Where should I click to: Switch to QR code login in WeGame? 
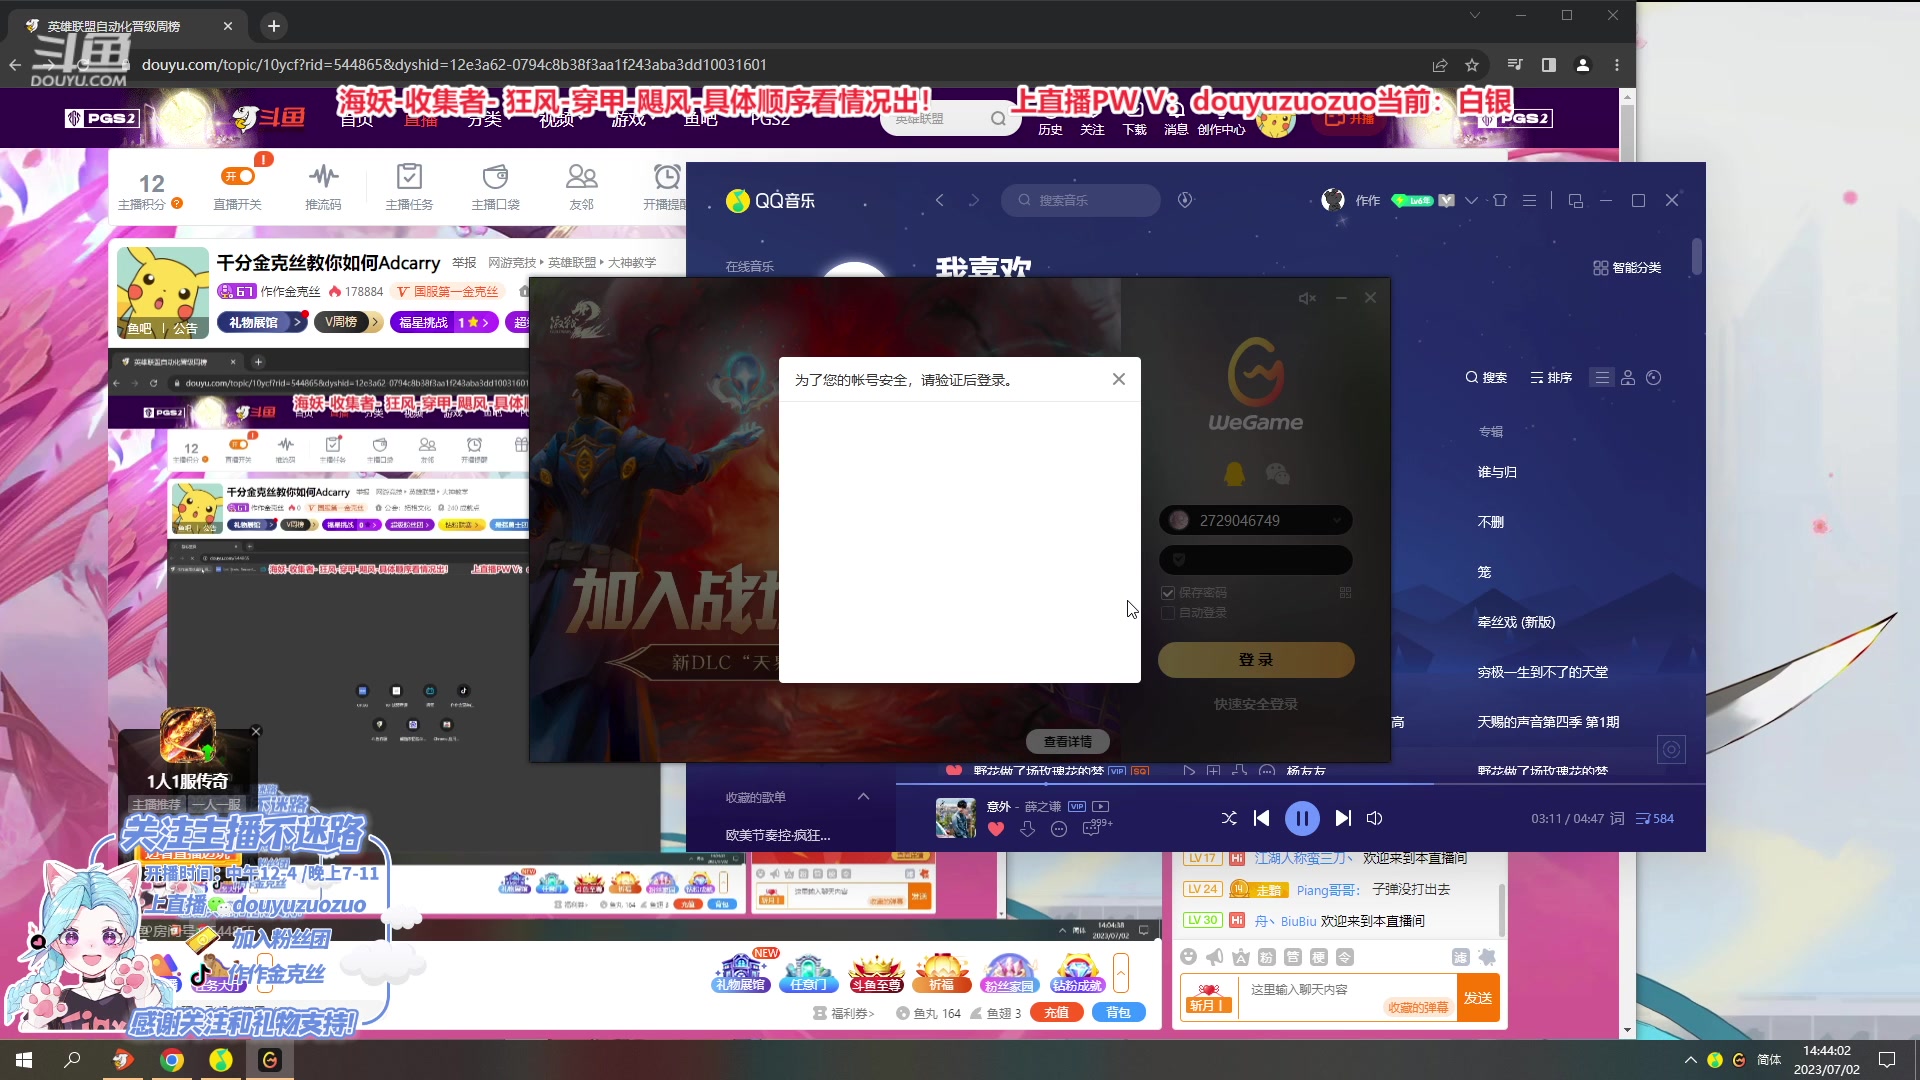pos(1345,593)
